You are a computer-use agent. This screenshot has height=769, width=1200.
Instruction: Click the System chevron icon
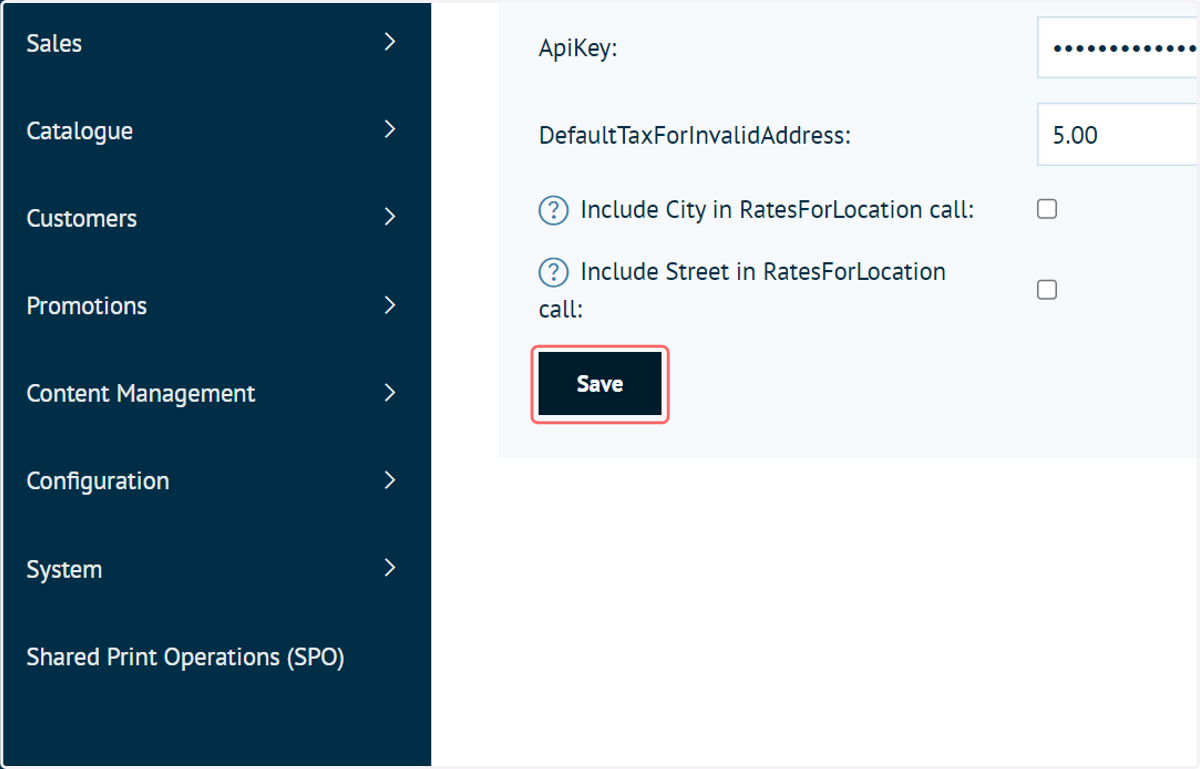pos(390,568)
